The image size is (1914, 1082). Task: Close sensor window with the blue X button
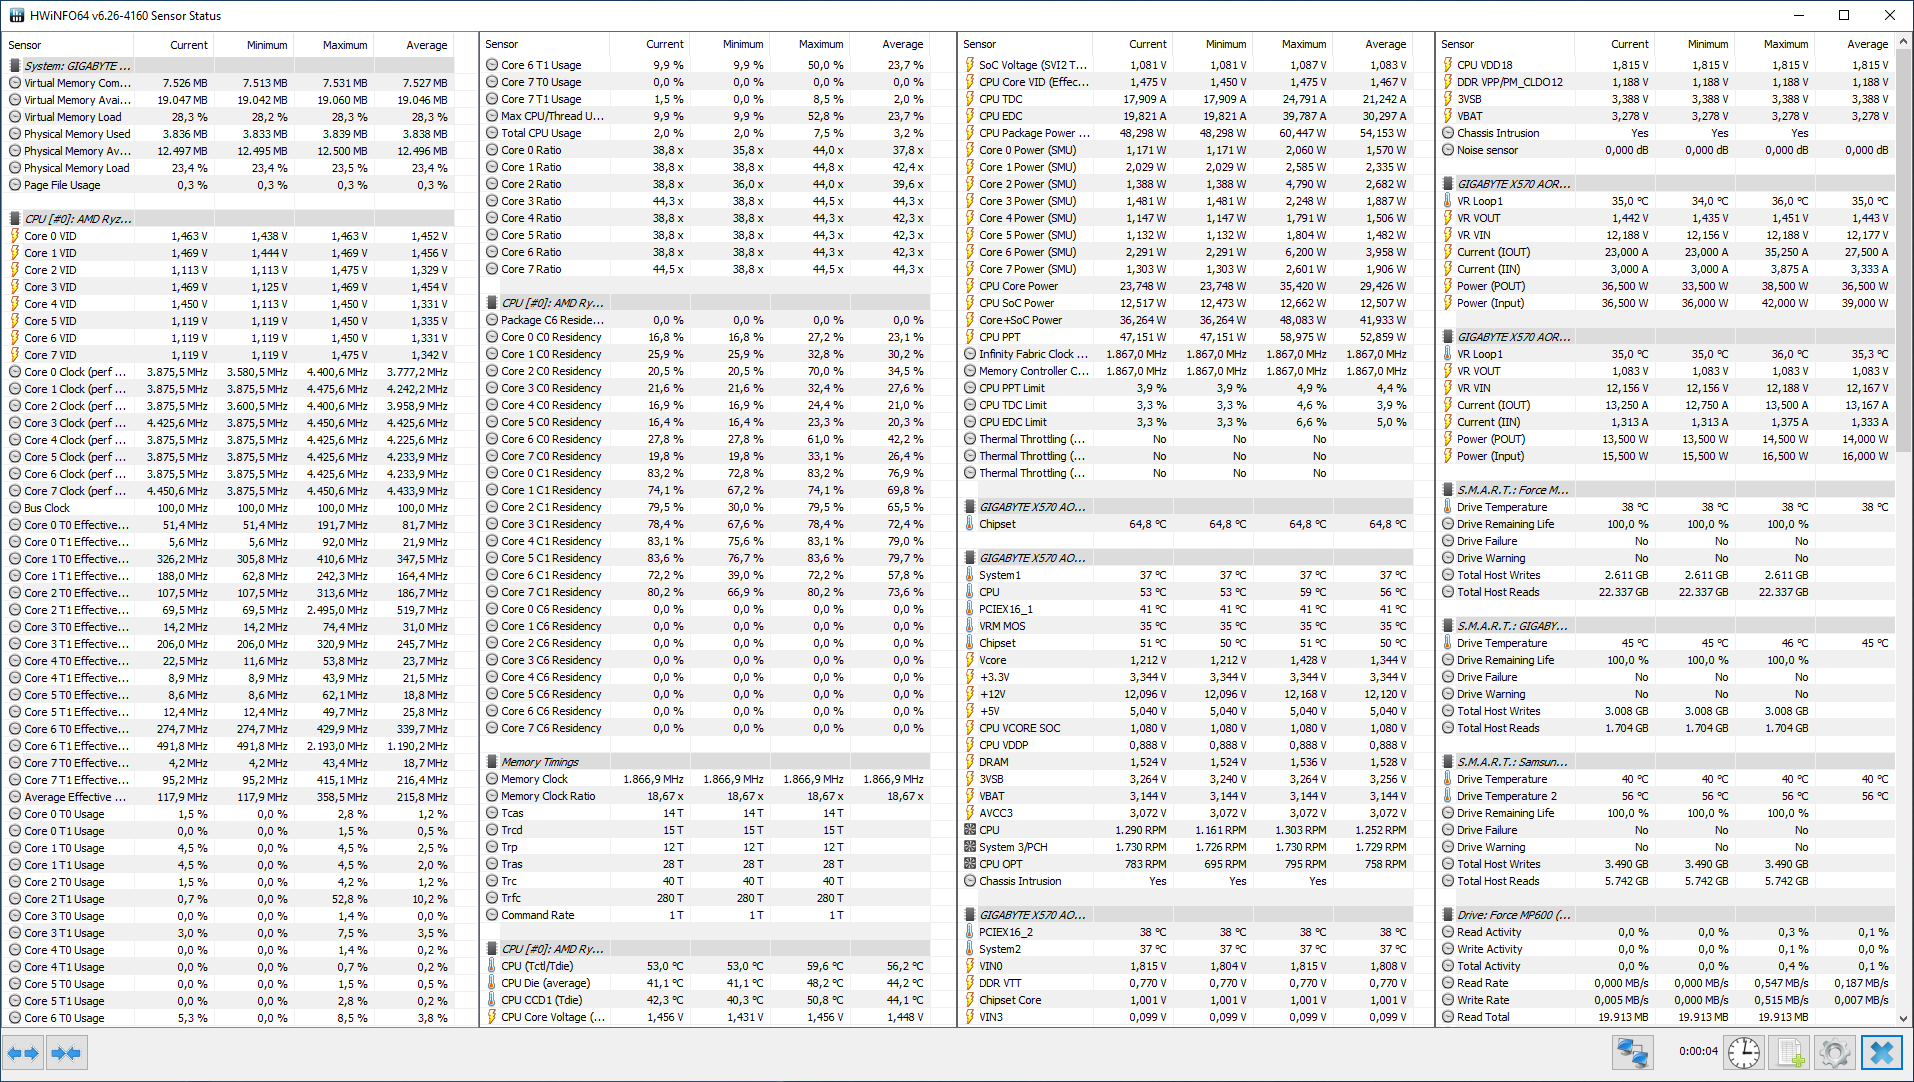click(x=1881, y=1053)
